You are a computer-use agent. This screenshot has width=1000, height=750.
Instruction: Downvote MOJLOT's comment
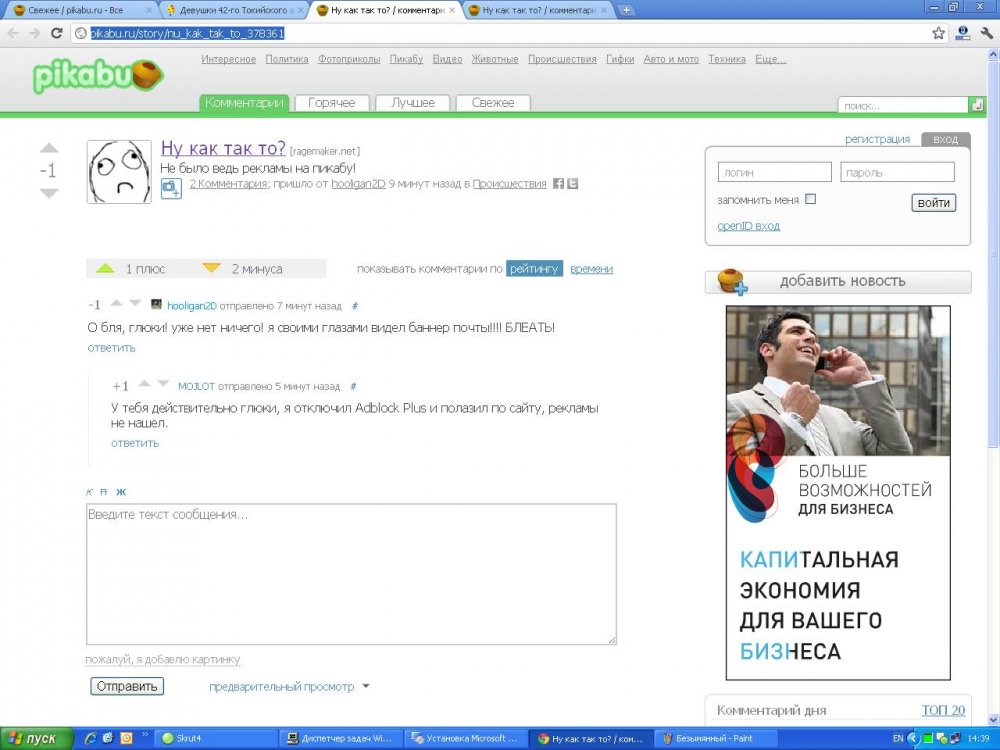tap(163, 383)
